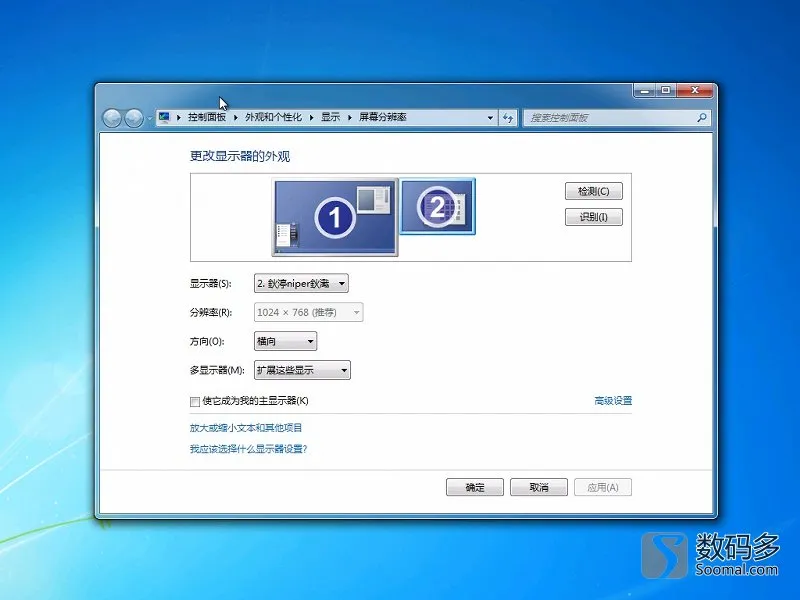Click 外观和个性化 breadcrumb
Image resolution: width=800 pixels, height=600 pixels.
[x=273, y=117]
